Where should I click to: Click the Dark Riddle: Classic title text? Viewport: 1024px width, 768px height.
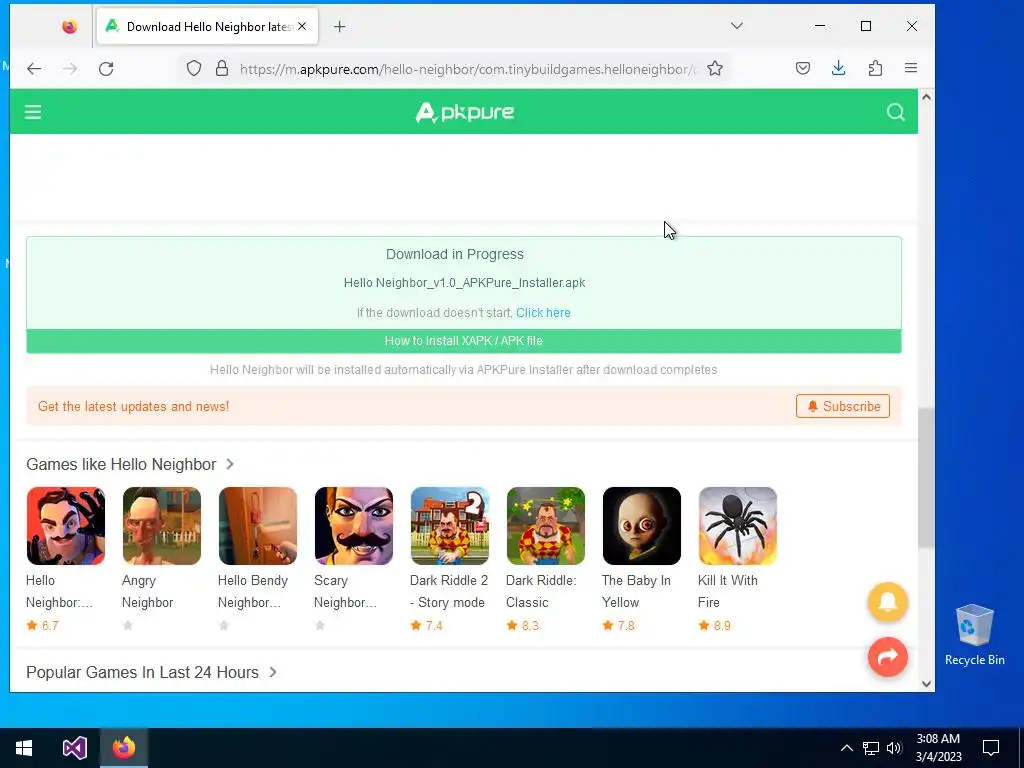[541, 591]
